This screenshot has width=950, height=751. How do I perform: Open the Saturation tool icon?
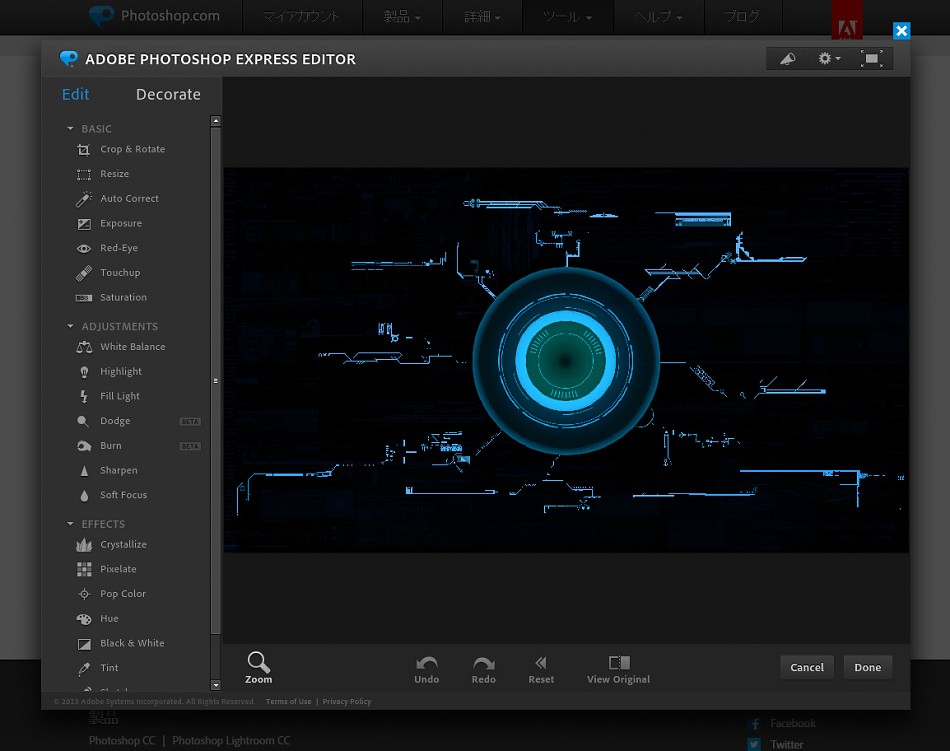[84, 298]
